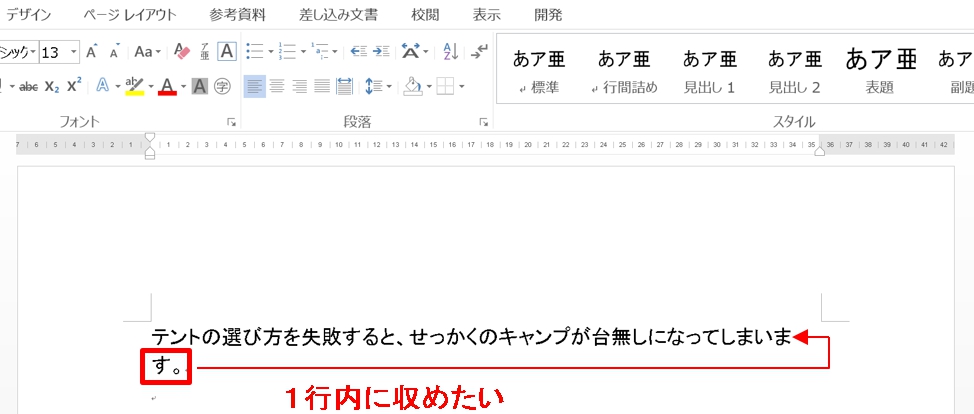The height and width of the screenshot is (414, 974).
Task: Open the 開発 tab
Action: point(548,15)
